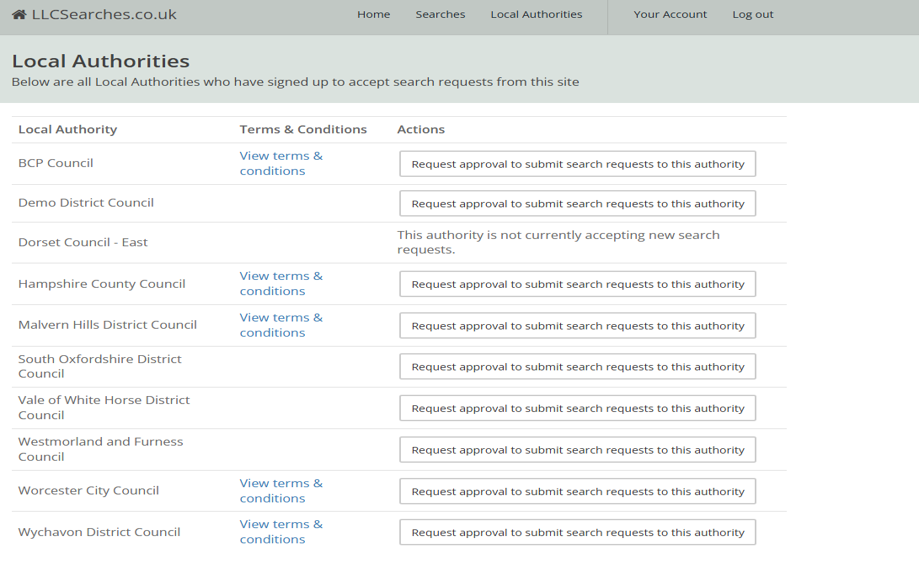Select the Malvern Hills District Council name cell

click(x=107, y=325)
